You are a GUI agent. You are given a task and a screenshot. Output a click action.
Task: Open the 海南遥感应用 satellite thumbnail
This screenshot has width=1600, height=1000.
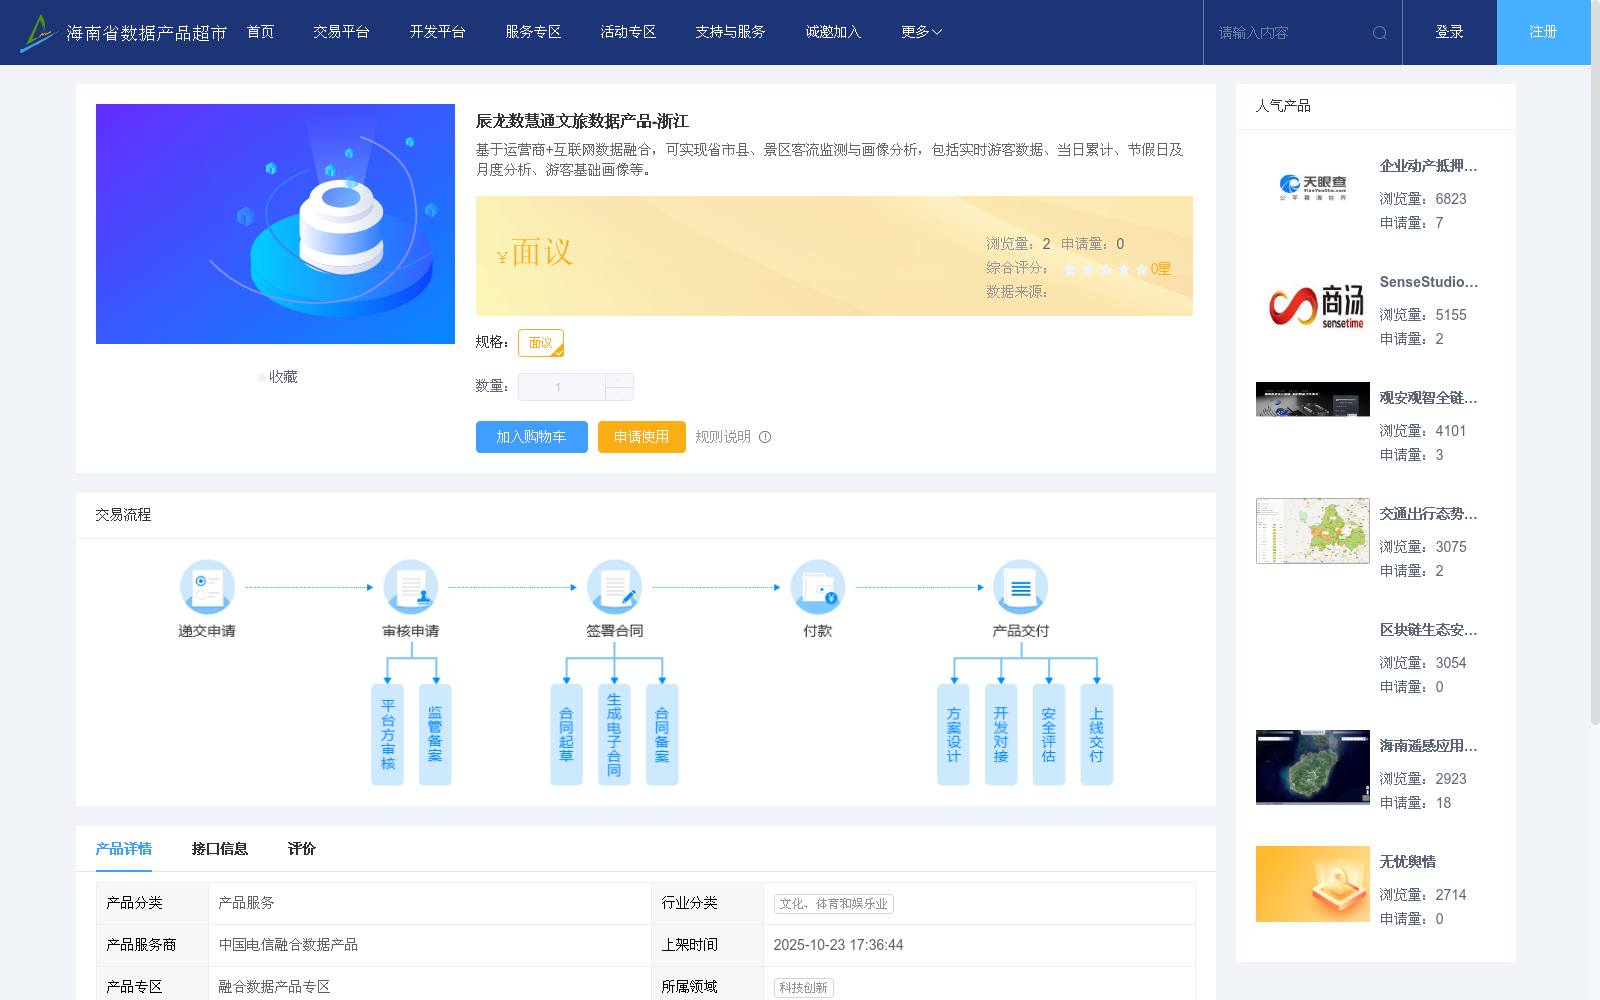[1313, 767]
